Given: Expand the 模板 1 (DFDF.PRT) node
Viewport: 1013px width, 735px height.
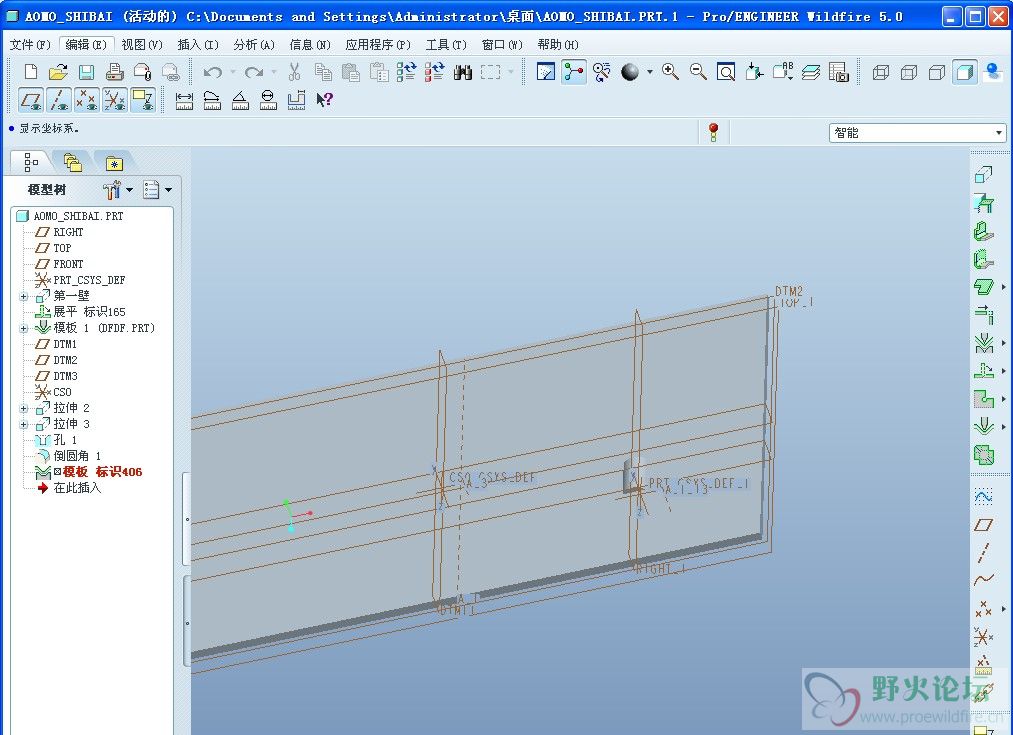Looking at the screenshot, I should [x=23, y=328].
